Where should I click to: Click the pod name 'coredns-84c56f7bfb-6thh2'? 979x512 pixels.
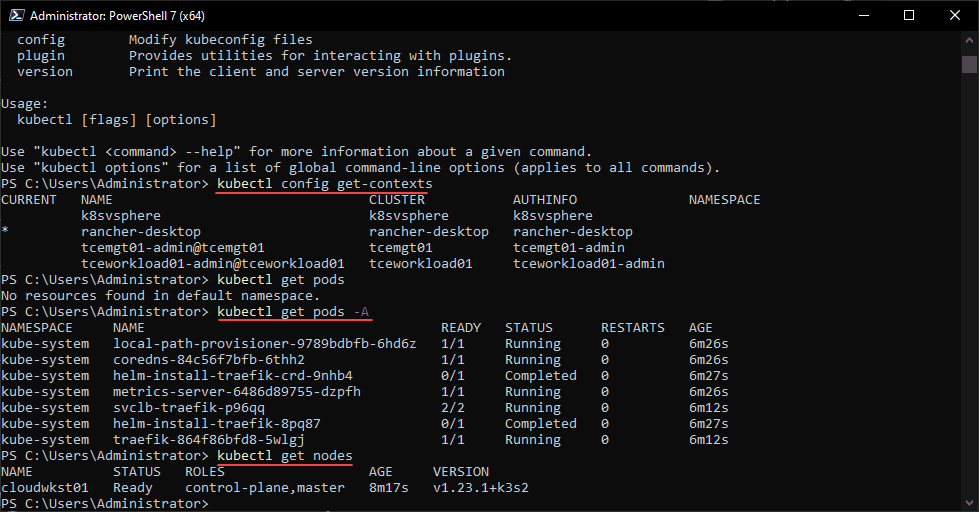click(209, 360)
